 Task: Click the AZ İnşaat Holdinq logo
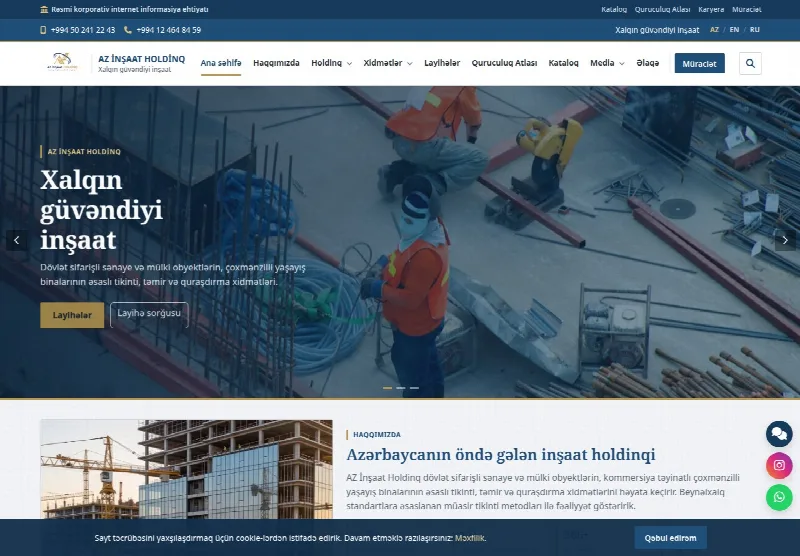point(63,63)
